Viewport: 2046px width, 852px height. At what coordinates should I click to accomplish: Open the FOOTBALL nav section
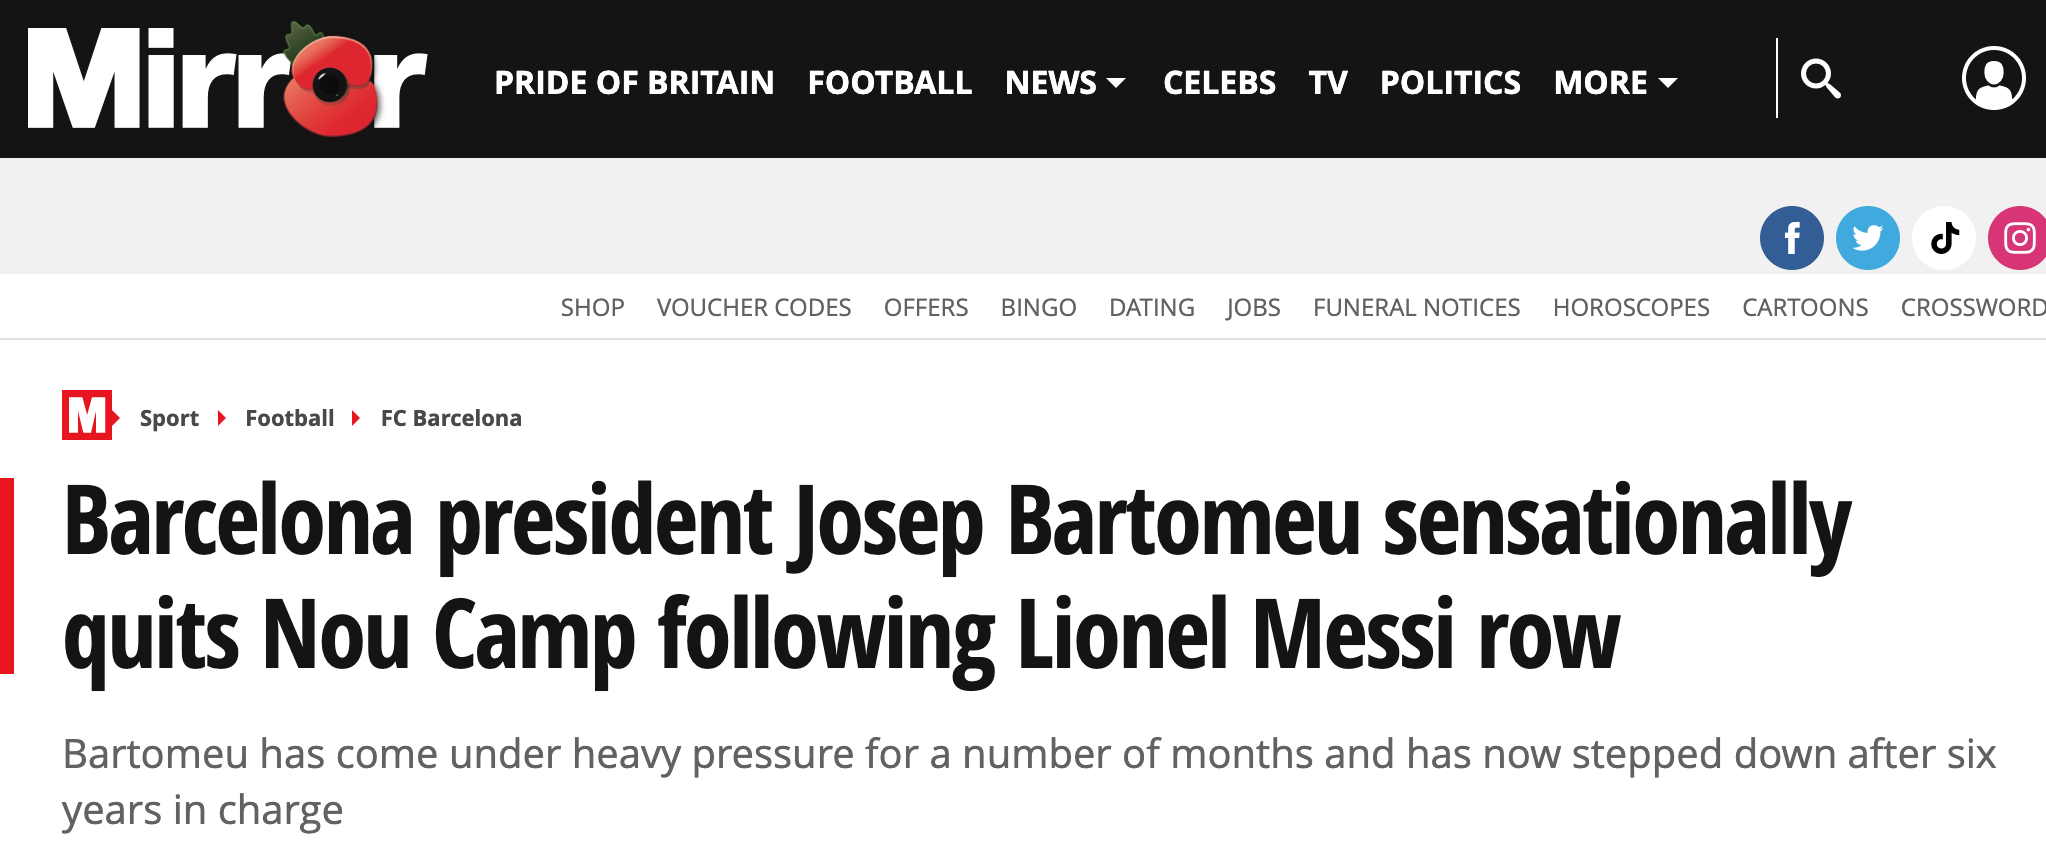889,82
